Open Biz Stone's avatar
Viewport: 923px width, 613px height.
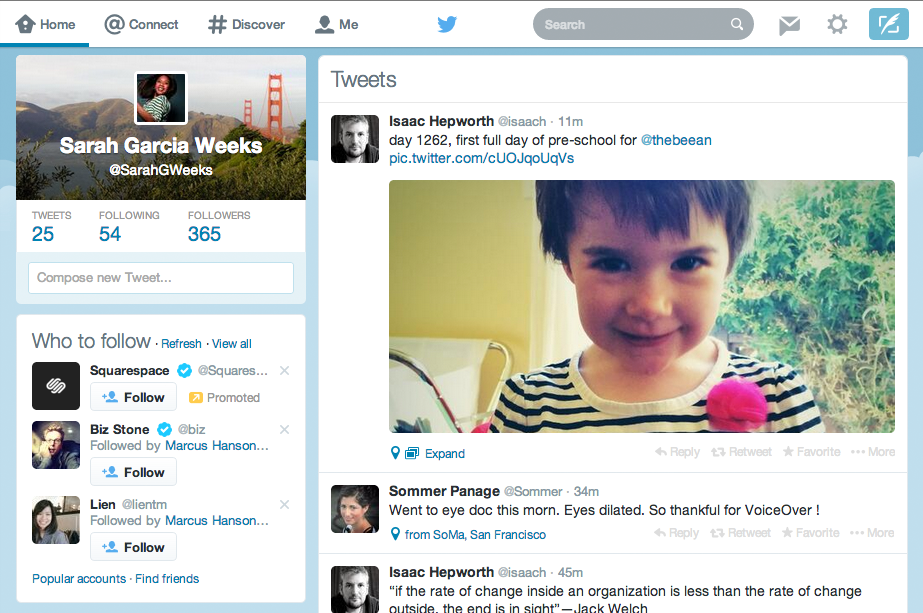[56, 445]
